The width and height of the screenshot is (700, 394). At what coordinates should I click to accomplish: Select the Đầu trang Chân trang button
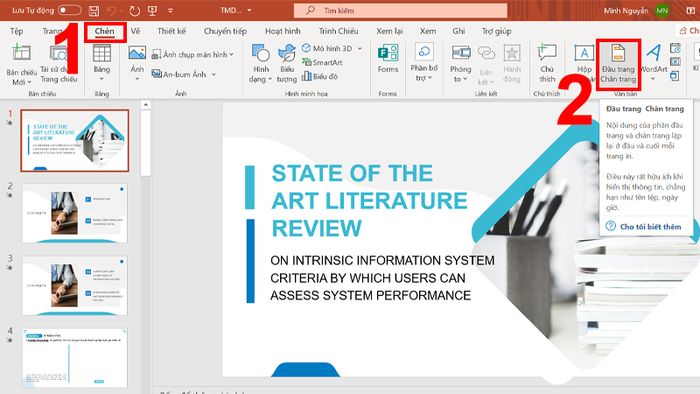(618, 64)
